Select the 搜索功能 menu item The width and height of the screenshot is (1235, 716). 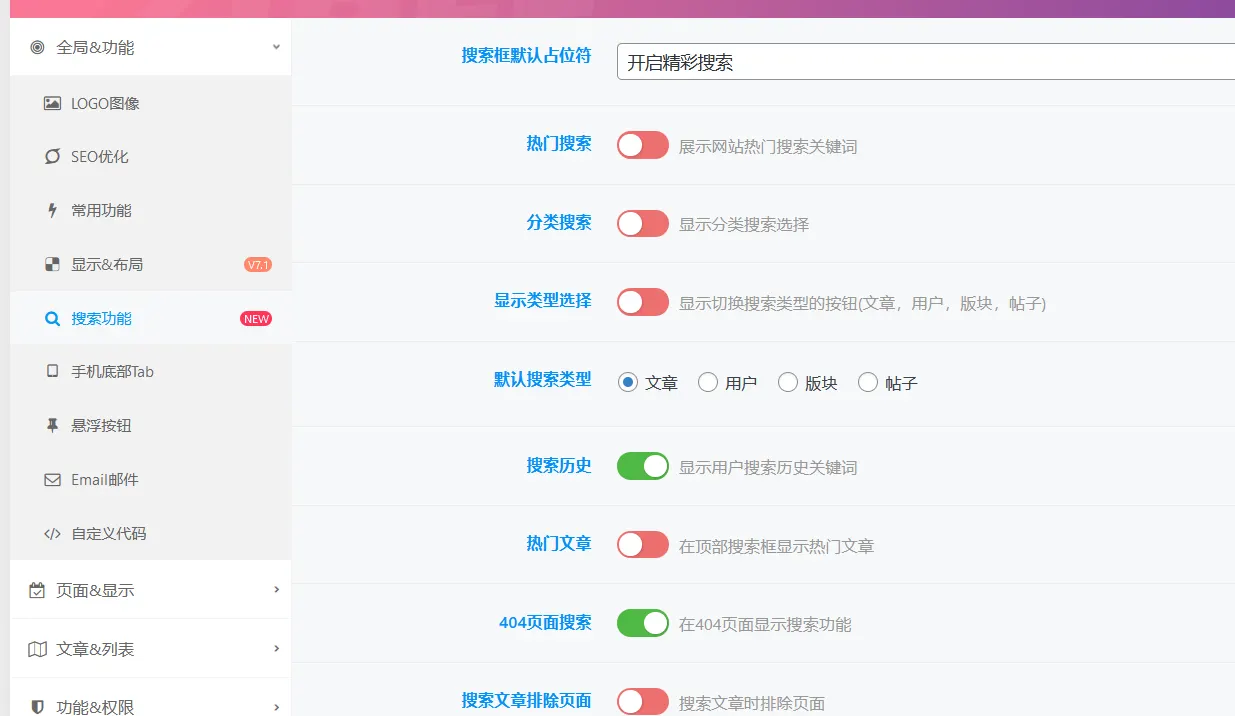pyautogui.click(x=151, y=318)
